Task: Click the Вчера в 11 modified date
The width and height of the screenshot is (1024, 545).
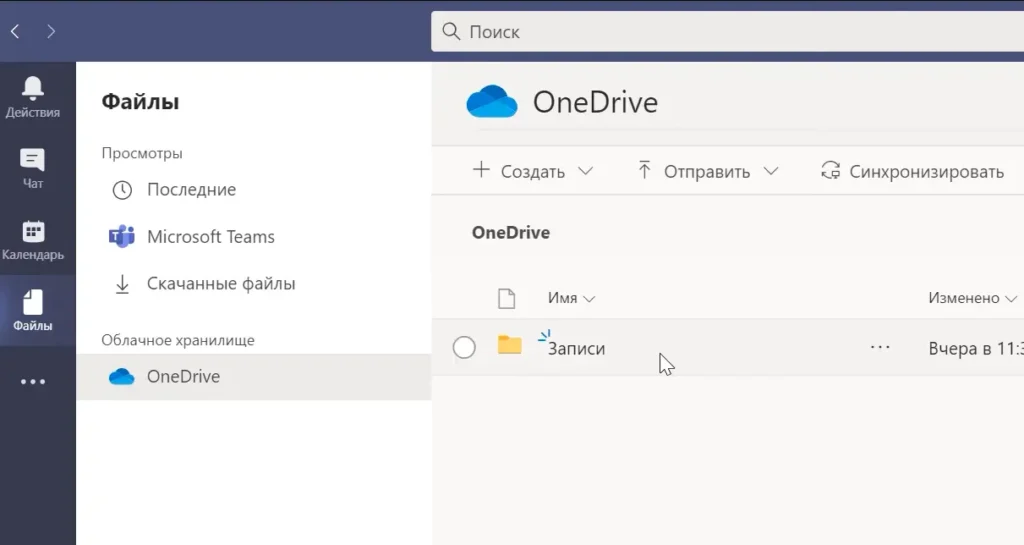Action: coord(976,349)
